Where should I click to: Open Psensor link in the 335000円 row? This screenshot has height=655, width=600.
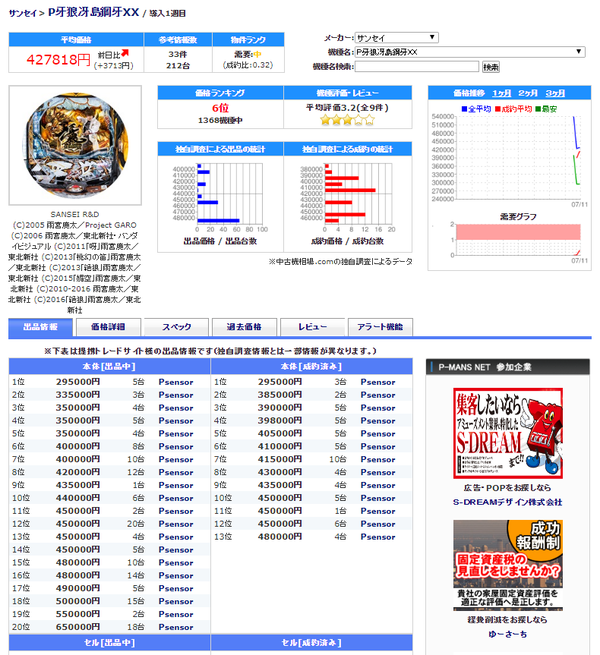tap(176, 395)
